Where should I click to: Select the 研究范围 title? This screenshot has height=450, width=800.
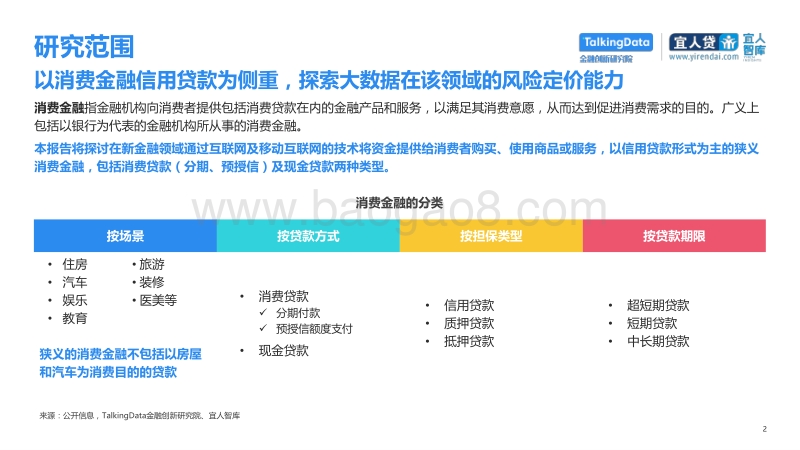tap(84, 47)
